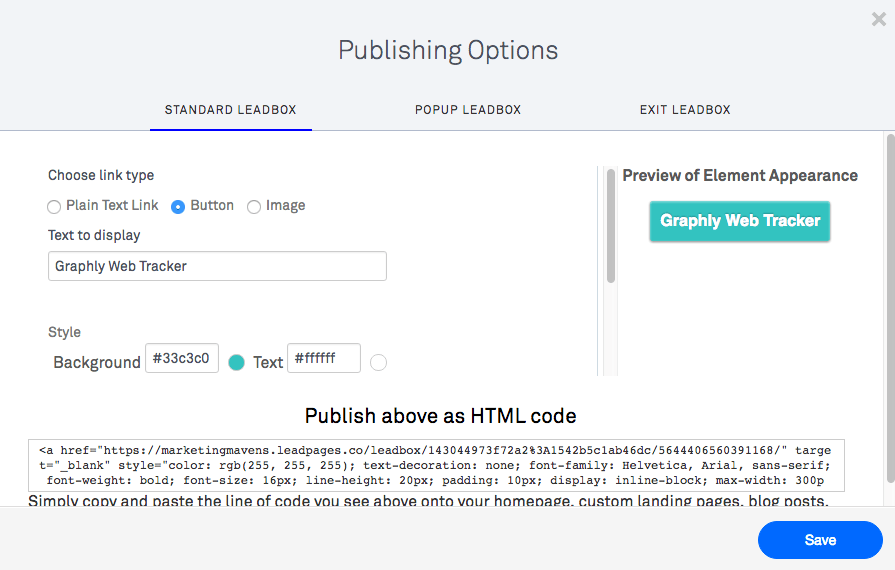Open the white text color swatch
The image size is (895, 570).
[378, 362]
